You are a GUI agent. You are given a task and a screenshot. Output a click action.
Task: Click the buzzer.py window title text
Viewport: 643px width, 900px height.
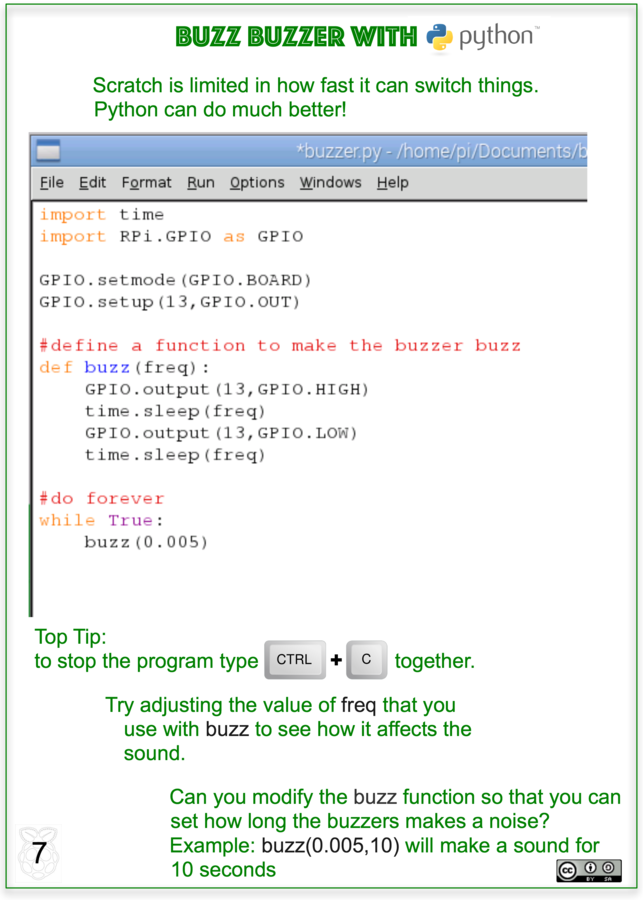(441, 151)
